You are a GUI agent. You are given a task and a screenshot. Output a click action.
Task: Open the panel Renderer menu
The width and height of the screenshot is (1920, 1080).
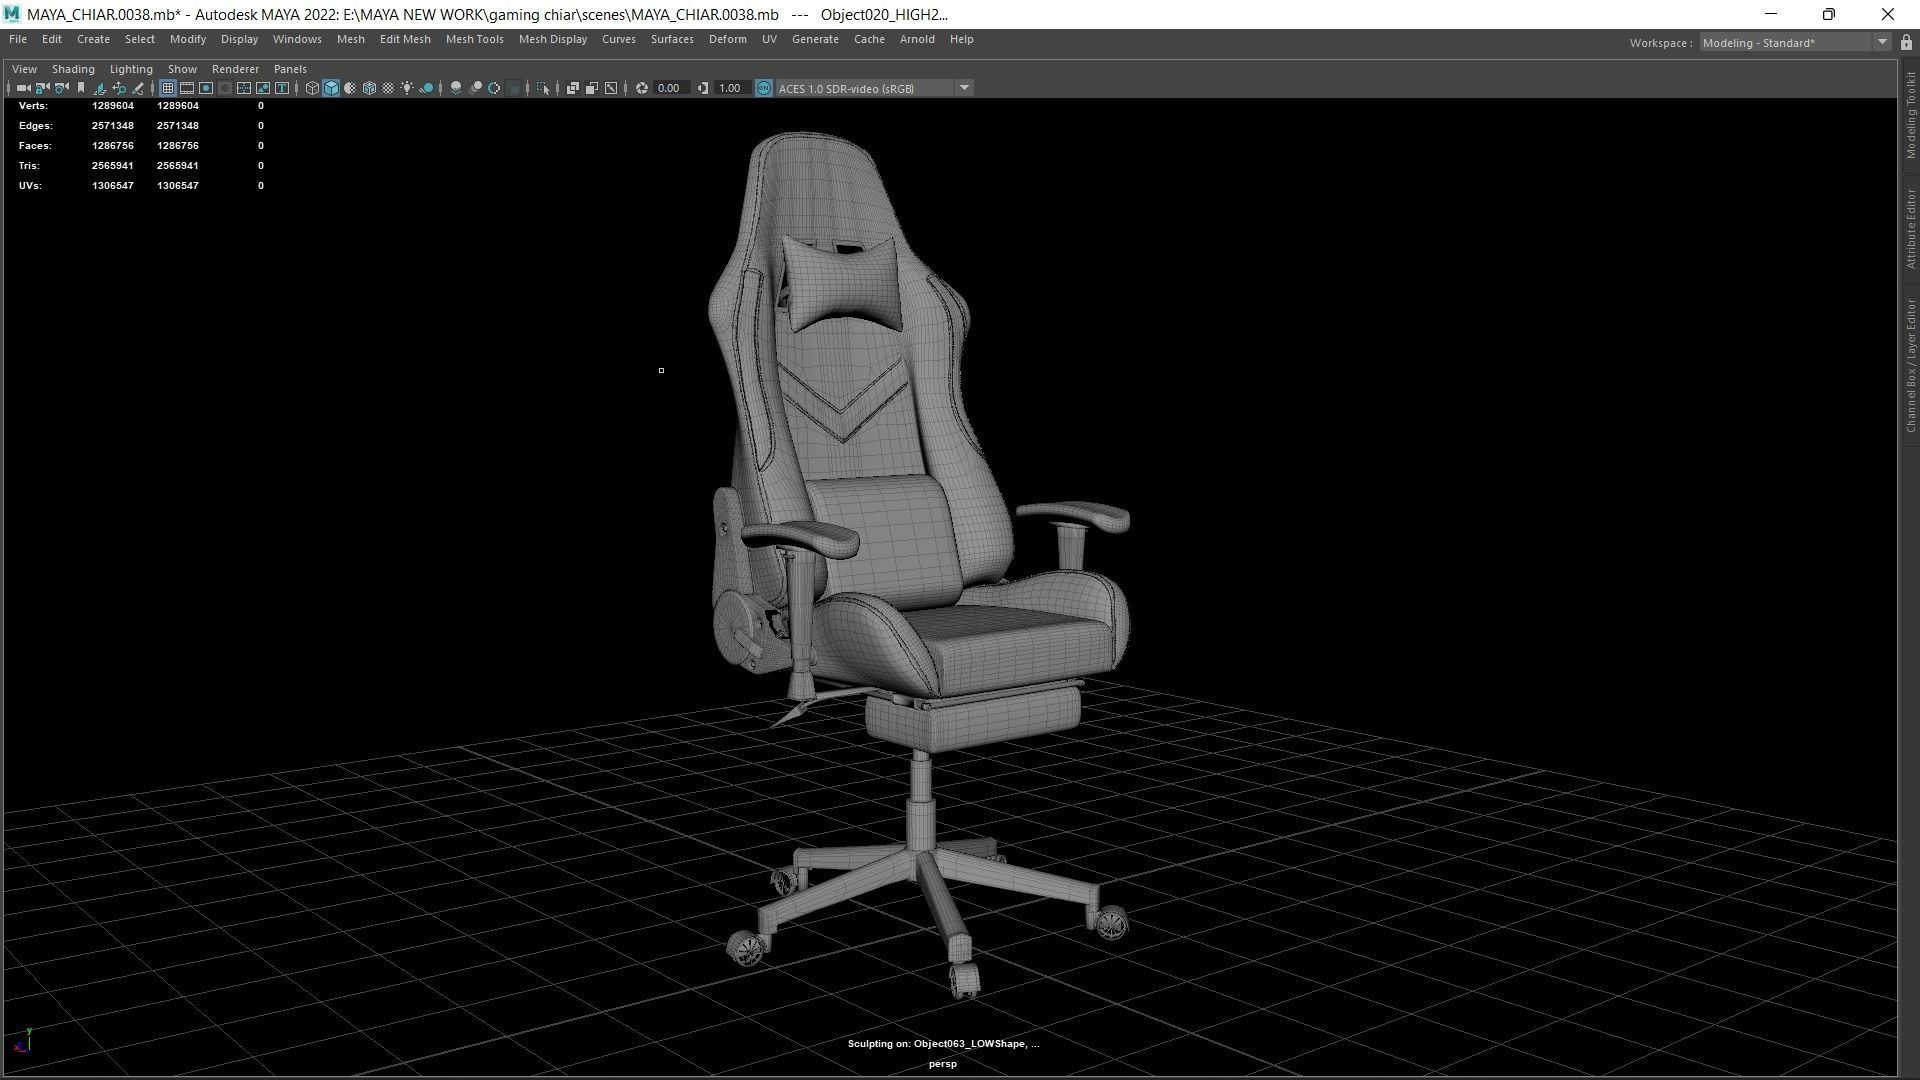(235, 69)
